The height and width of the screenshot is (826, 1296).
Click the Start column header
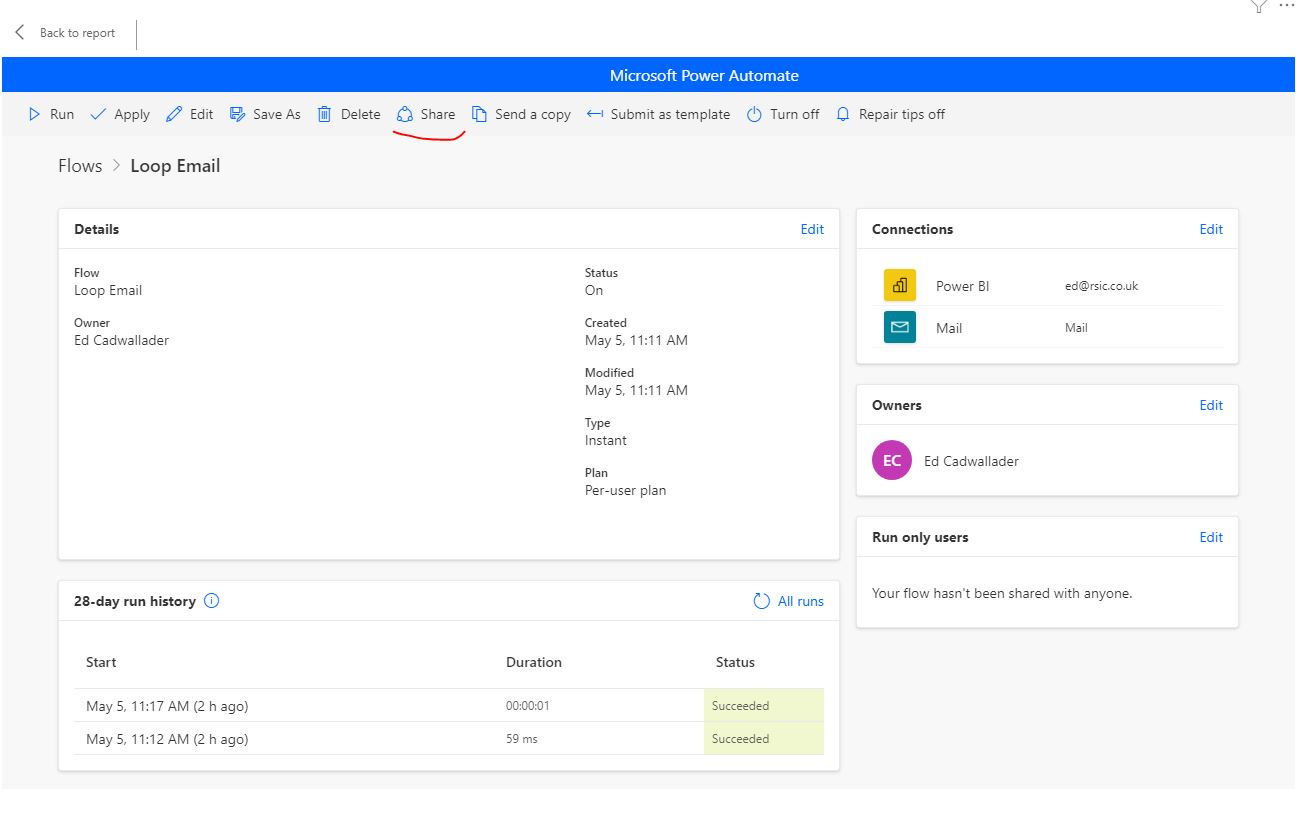pyautogui.click(x=101, y=662)
